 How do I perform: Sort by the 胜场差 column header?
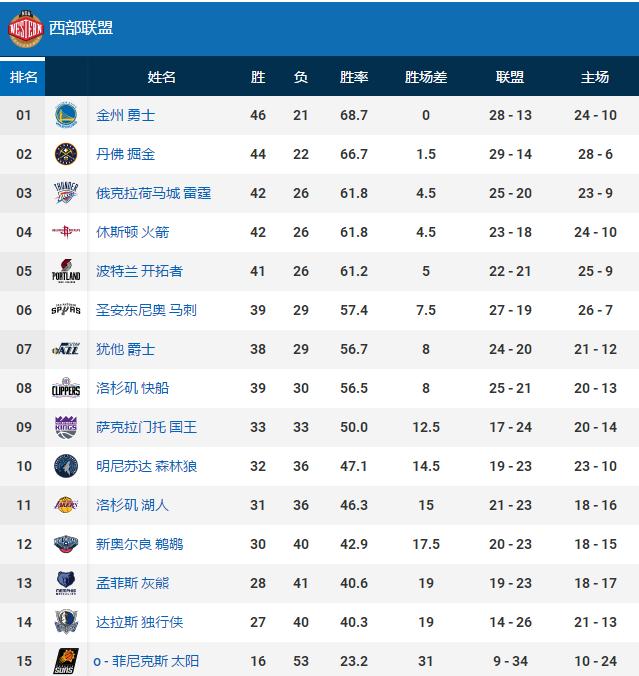click(x=426, y=77)
